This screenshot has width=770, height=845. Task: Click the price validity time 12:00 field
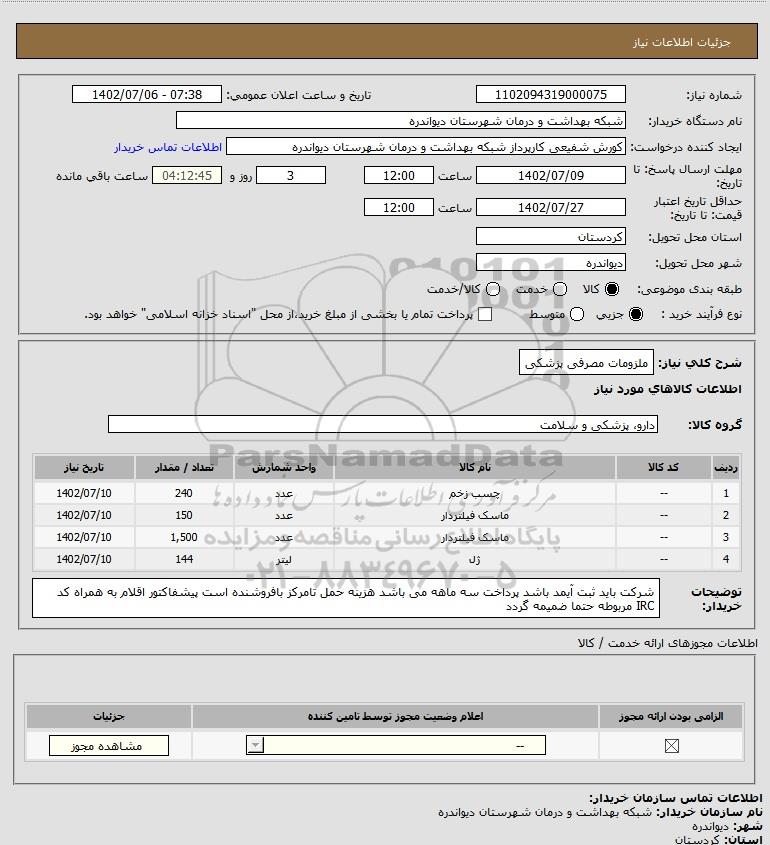pyautogui.click(x=399, y=207)
